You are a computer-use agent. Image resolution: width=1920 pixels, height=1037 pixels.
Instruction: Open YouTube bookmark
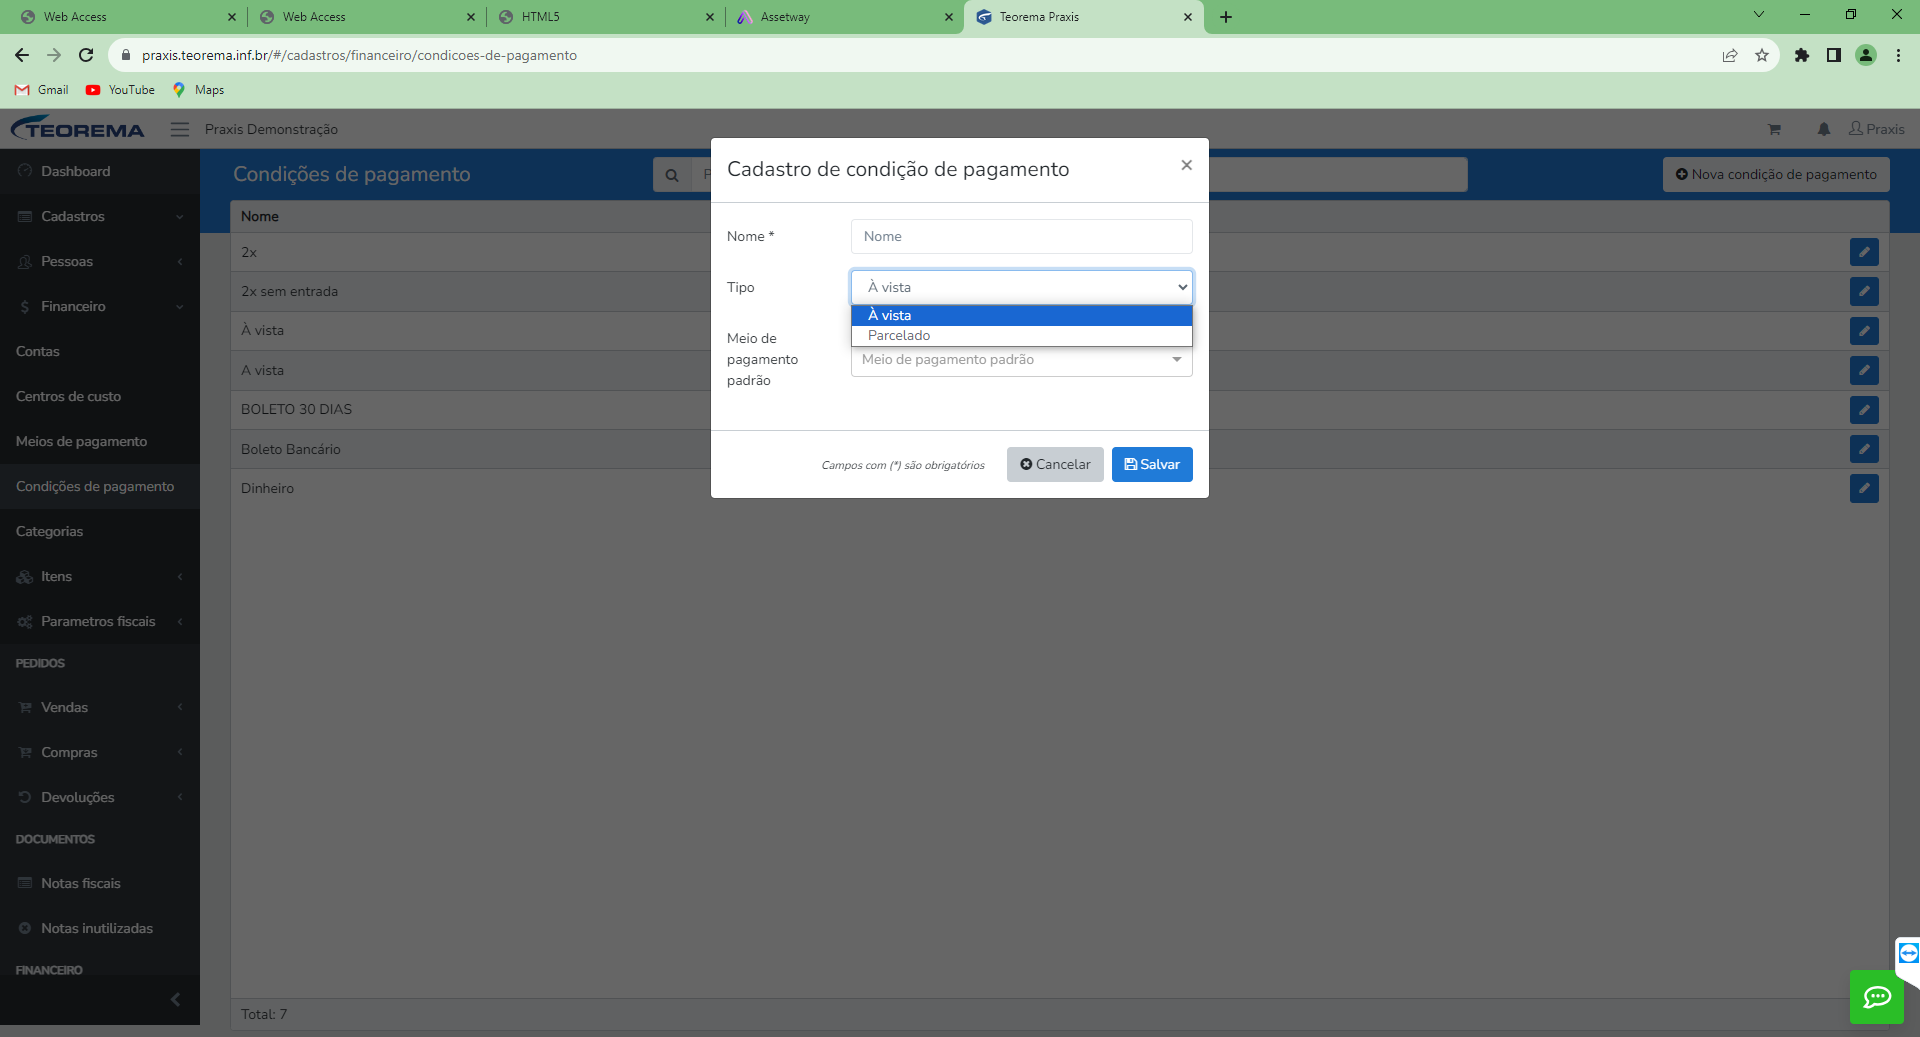[121, 90]
